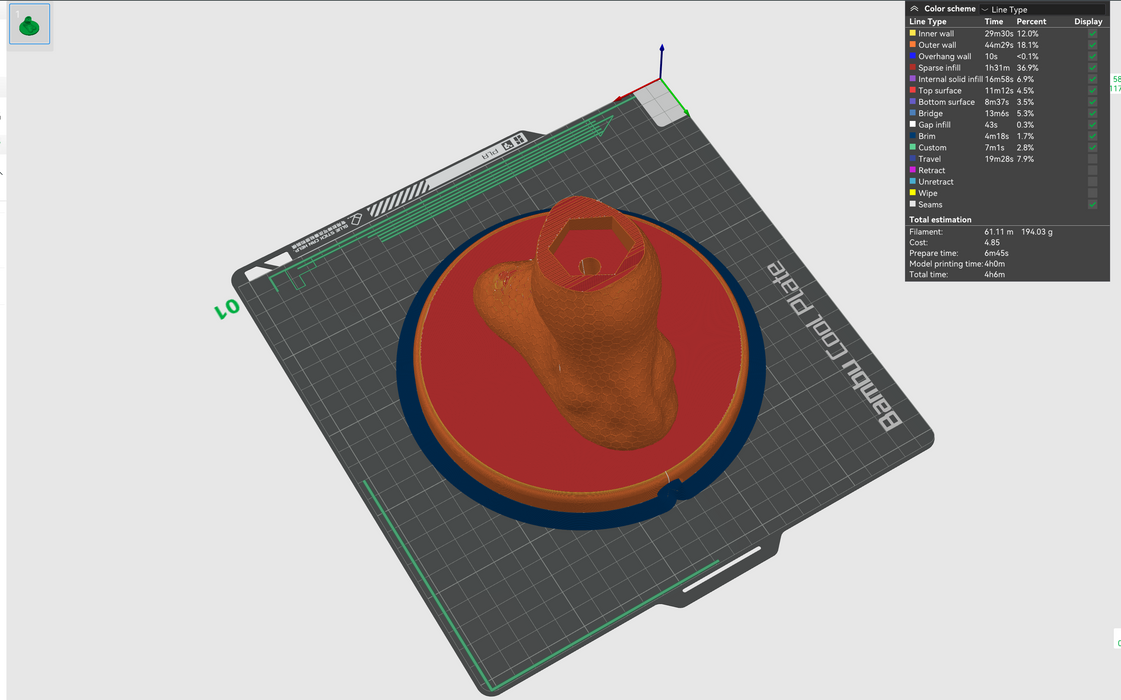Click the Internal solid infill label
Screen dimensions: 1121x700
tap(950, 79)
